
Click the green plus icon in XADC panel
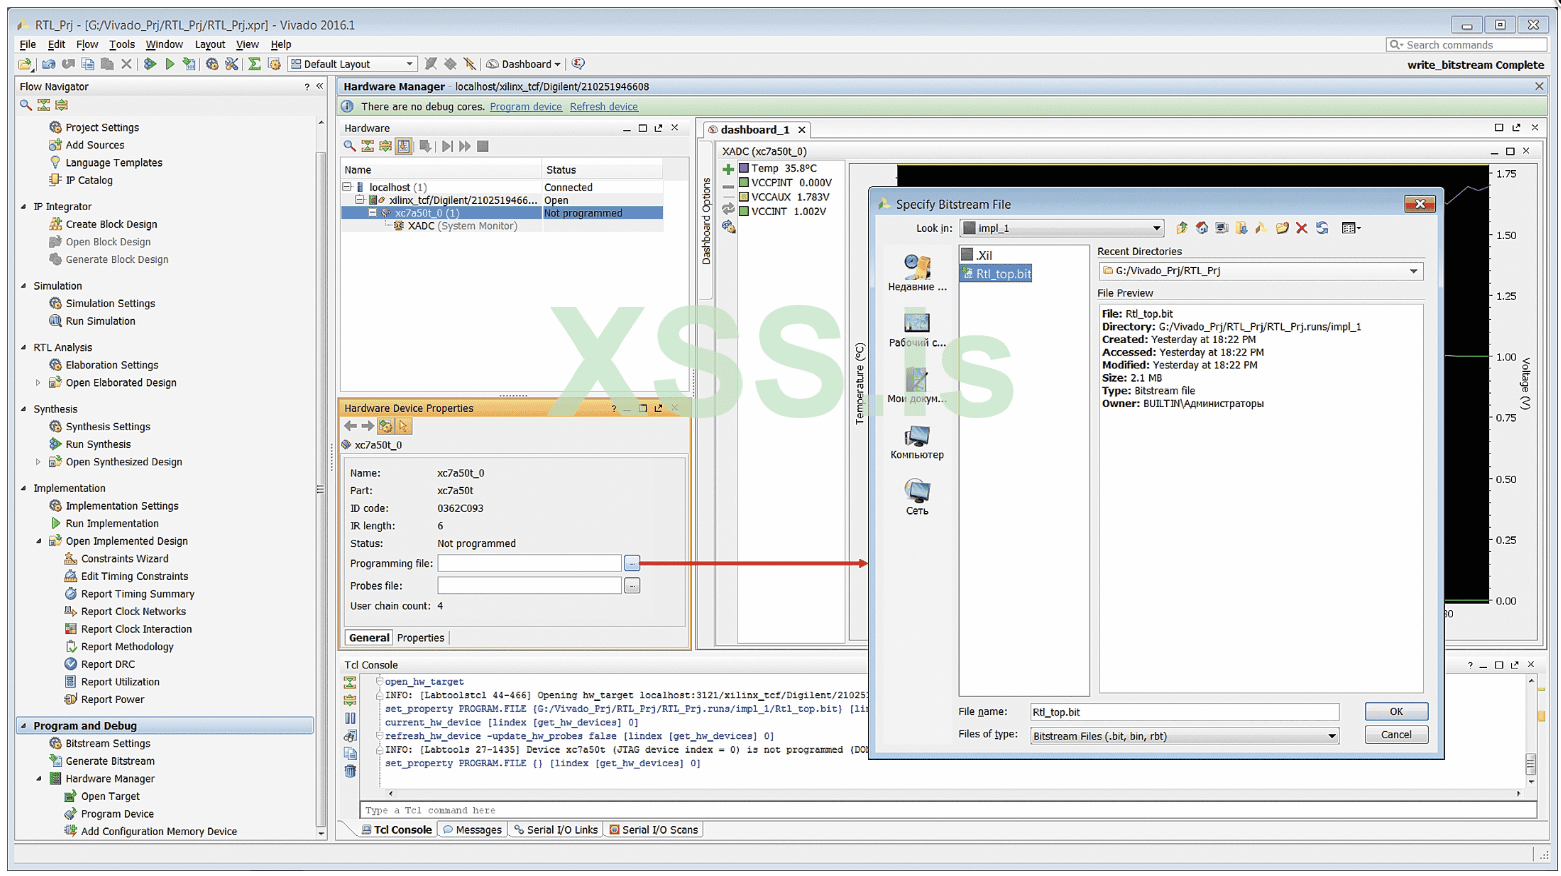[x=728, y=169]
